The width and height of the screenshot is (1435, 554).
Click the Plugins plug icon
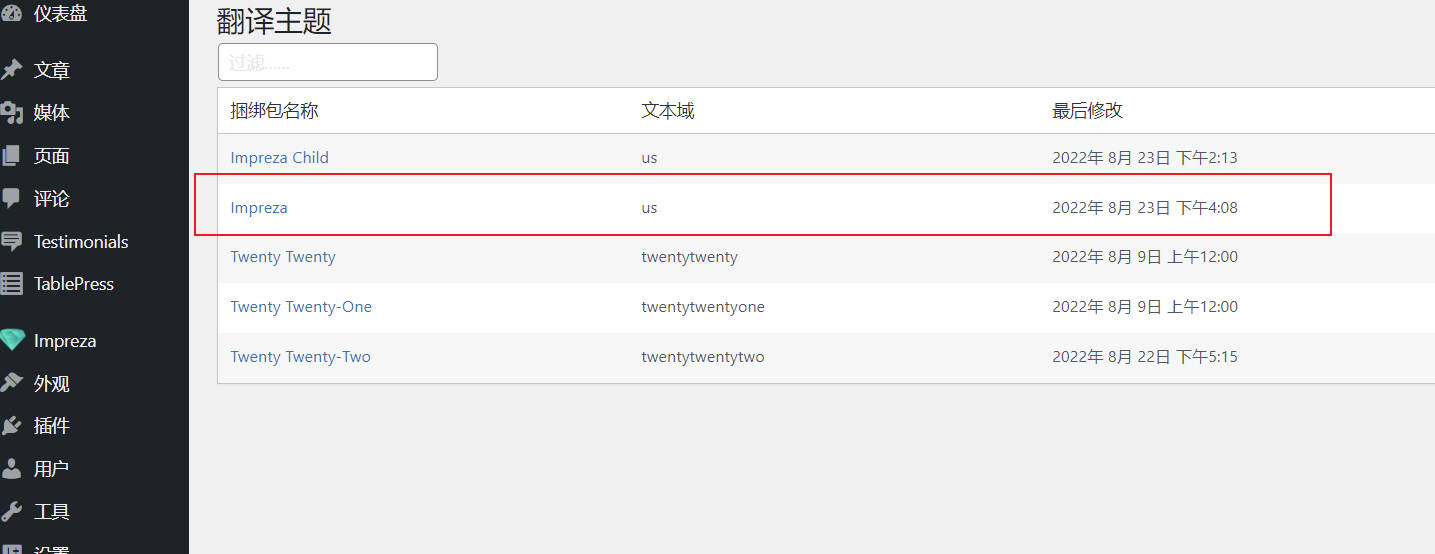[x=11, y=426]
